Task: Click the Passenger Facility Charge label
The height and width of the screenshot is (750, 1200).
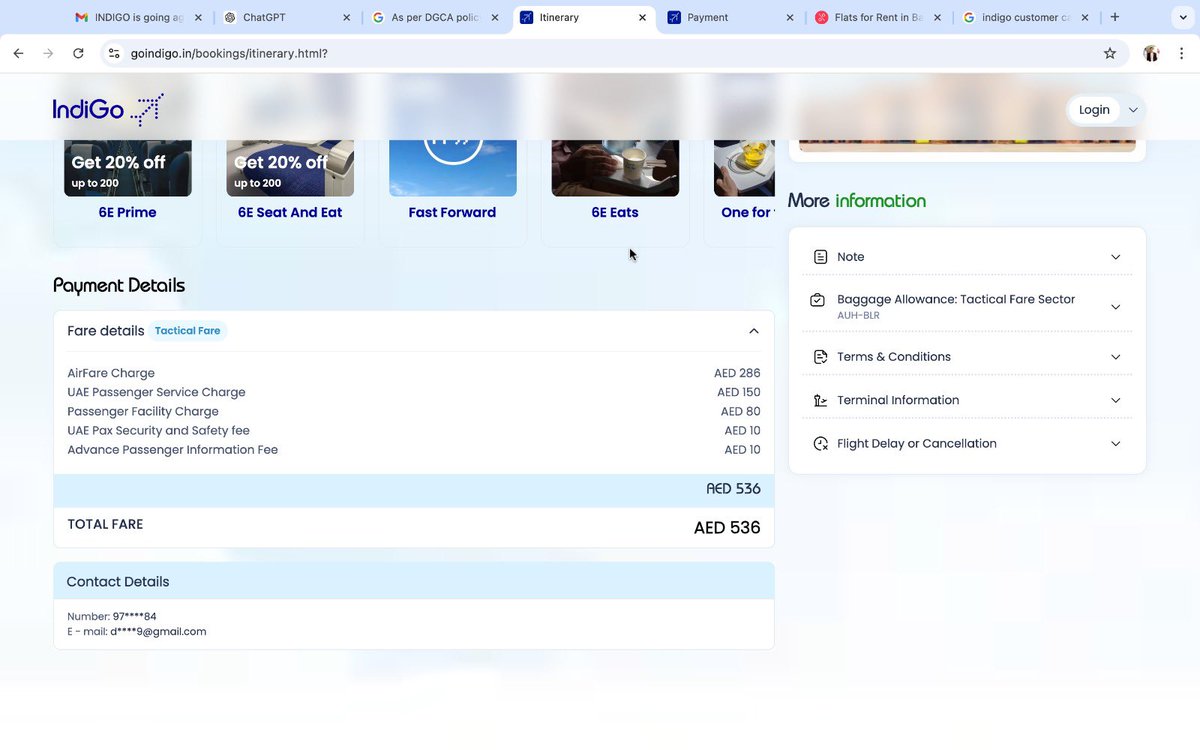Action: click(143, 411)
